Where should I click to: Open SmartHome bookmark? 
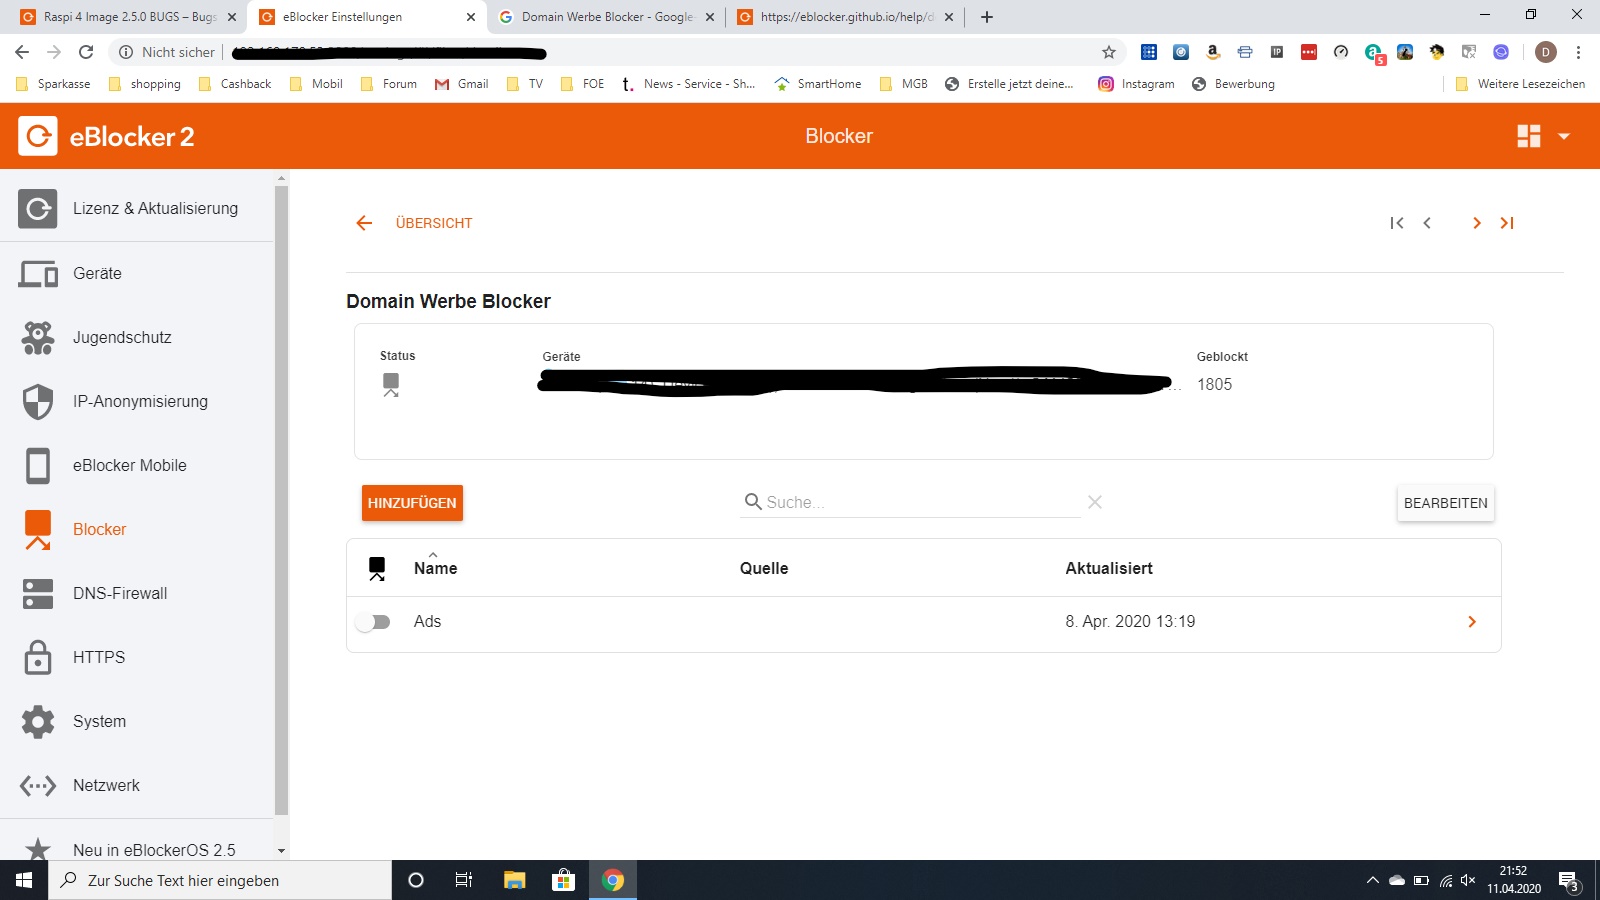point(818,84)
